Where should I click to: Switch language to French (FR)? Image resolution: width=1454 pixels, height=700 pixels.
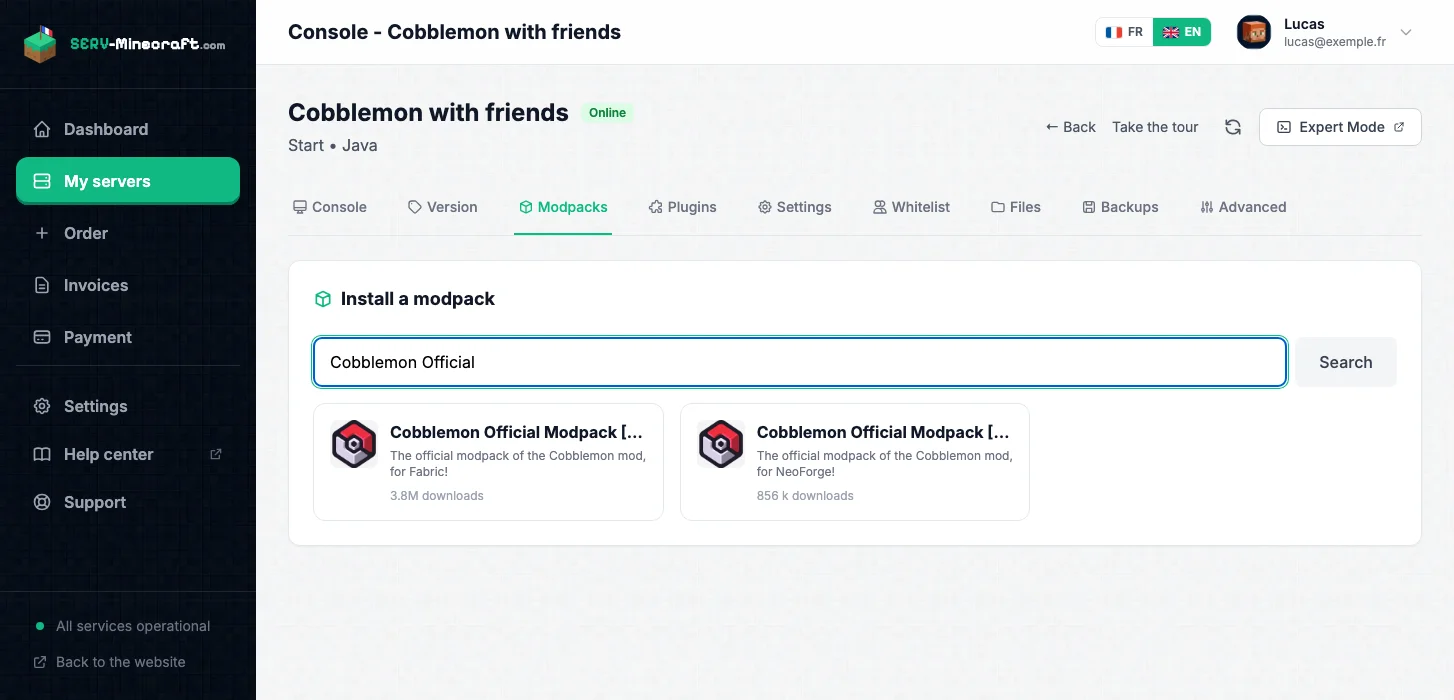point(1124,32)
